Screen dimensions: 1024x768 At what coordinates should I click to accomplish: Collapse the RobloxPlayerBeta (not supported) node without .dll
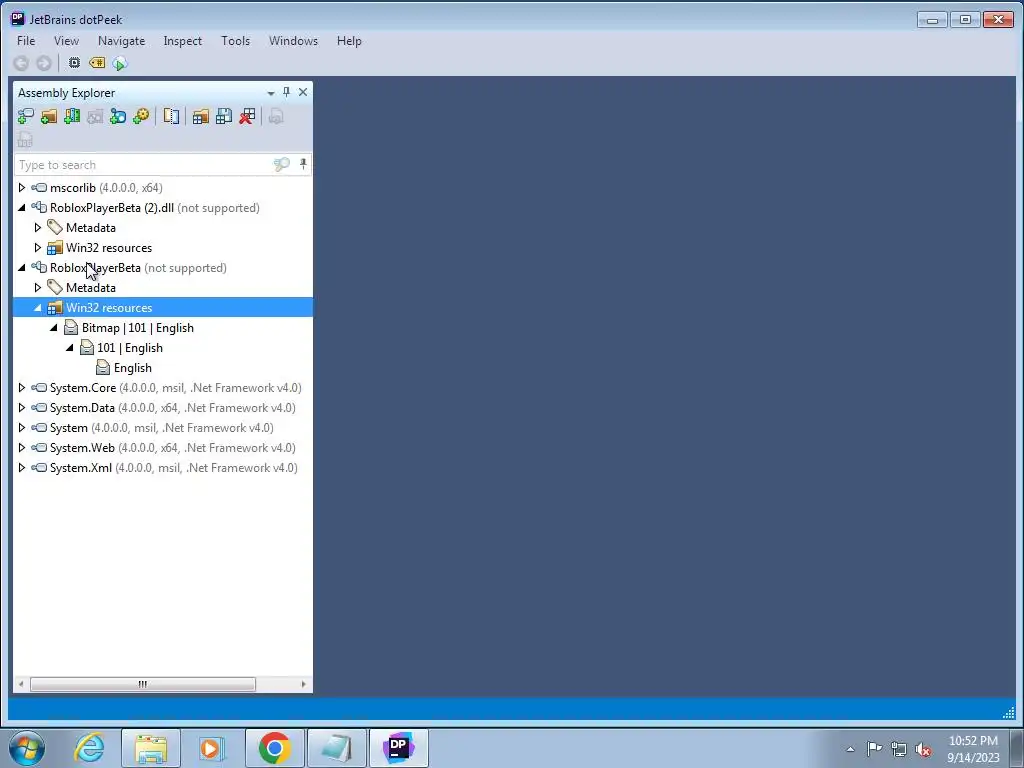22,268
